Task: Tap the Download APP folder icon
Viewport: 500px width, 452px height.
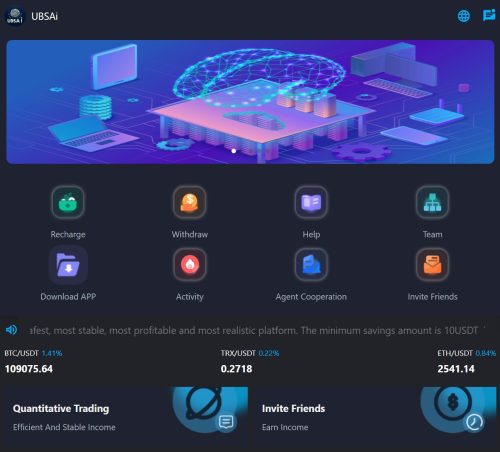Action: click(x=68, y=265)
